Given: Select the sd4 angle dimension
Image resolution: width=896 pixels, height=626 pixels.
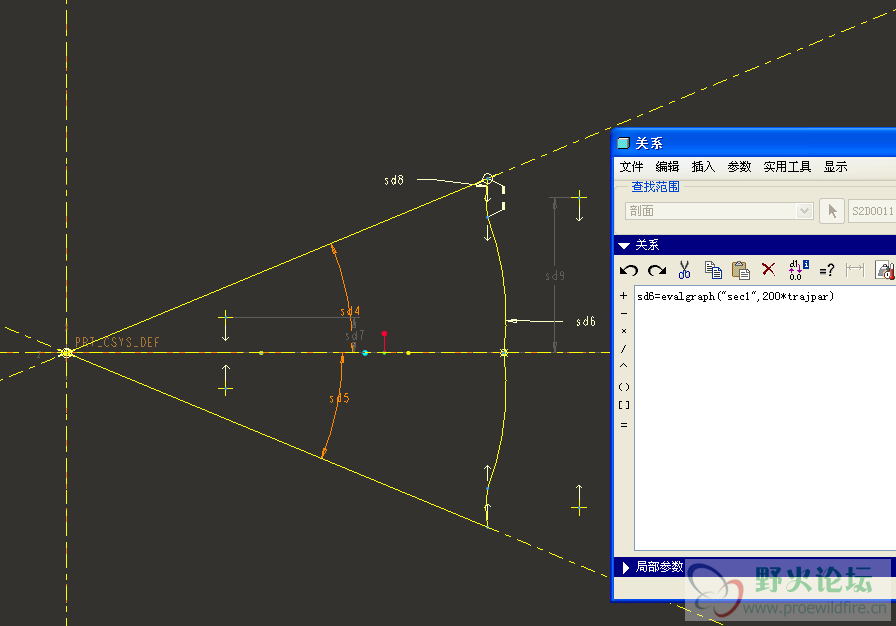Looking at the screenshot, I should pyautogui.click(x=350, y=311).
